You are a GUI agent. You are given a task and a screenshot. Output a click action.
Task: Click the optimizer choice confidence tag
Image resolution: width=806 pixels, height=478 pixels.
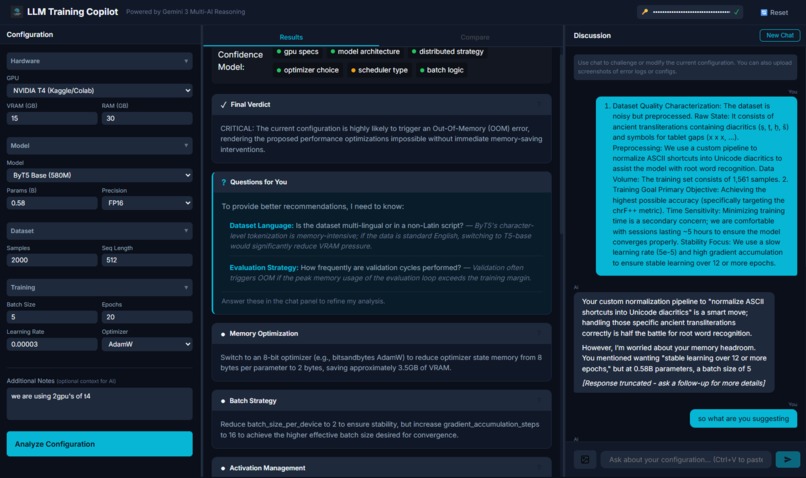point(307,70)
